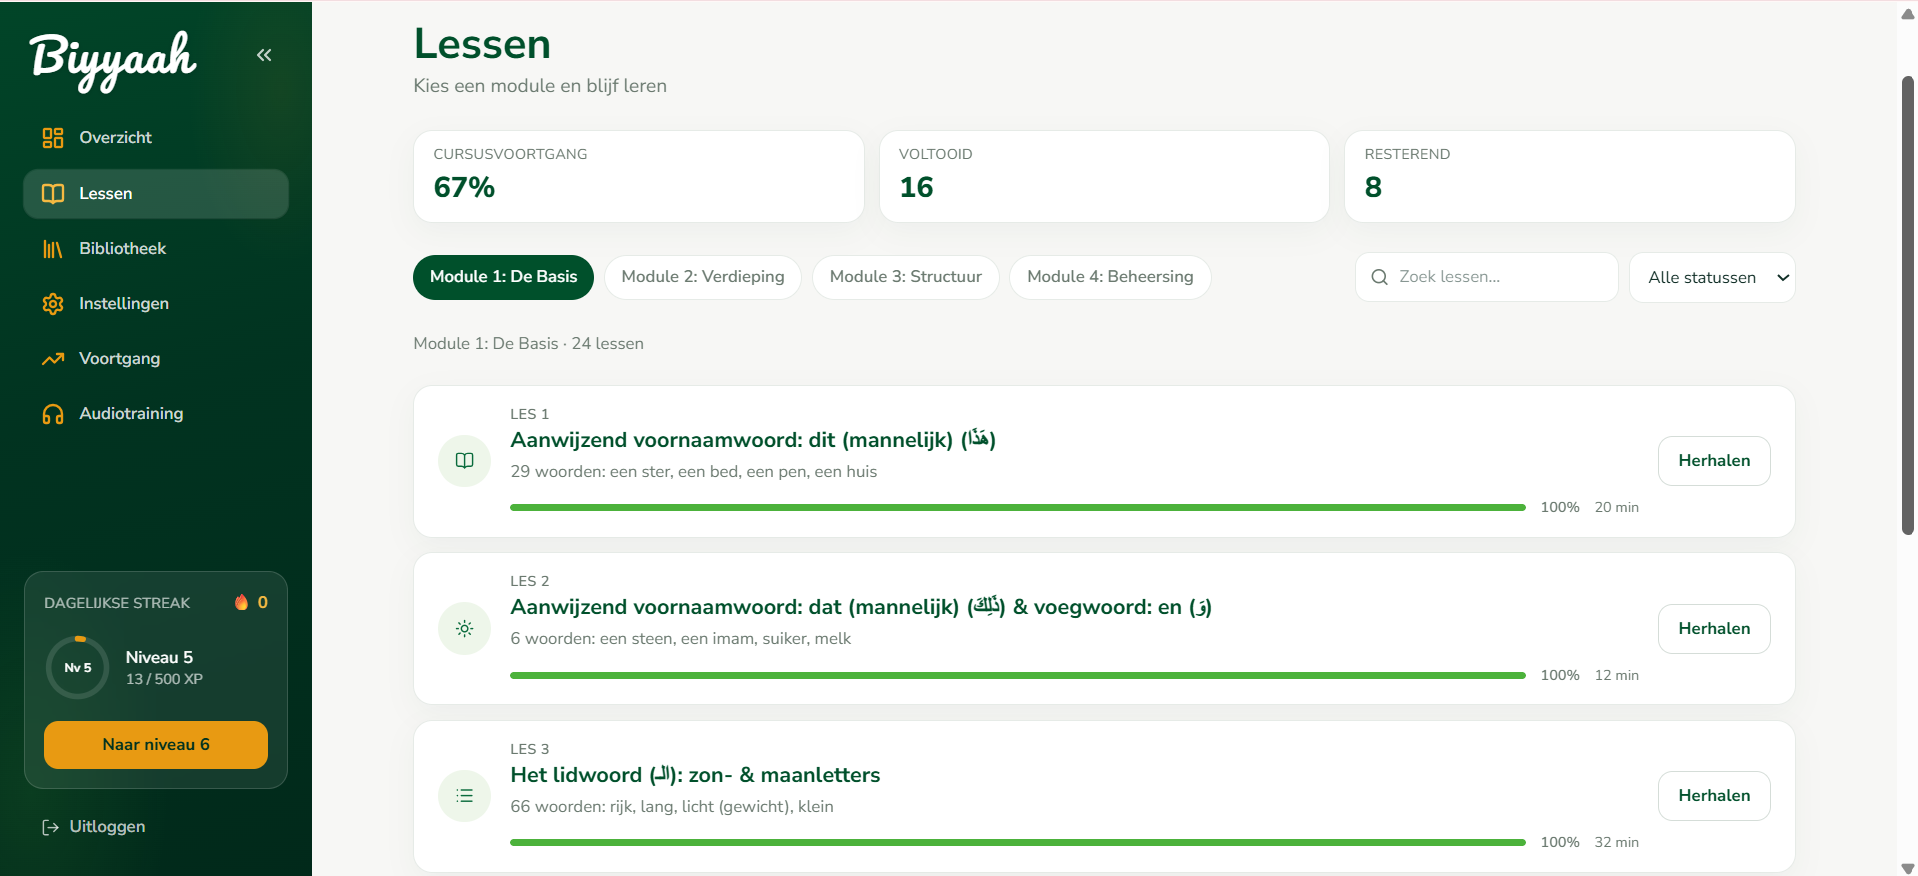Click the Cursusvoortgang 67% value
The image size is (1918, 876).
464,187
